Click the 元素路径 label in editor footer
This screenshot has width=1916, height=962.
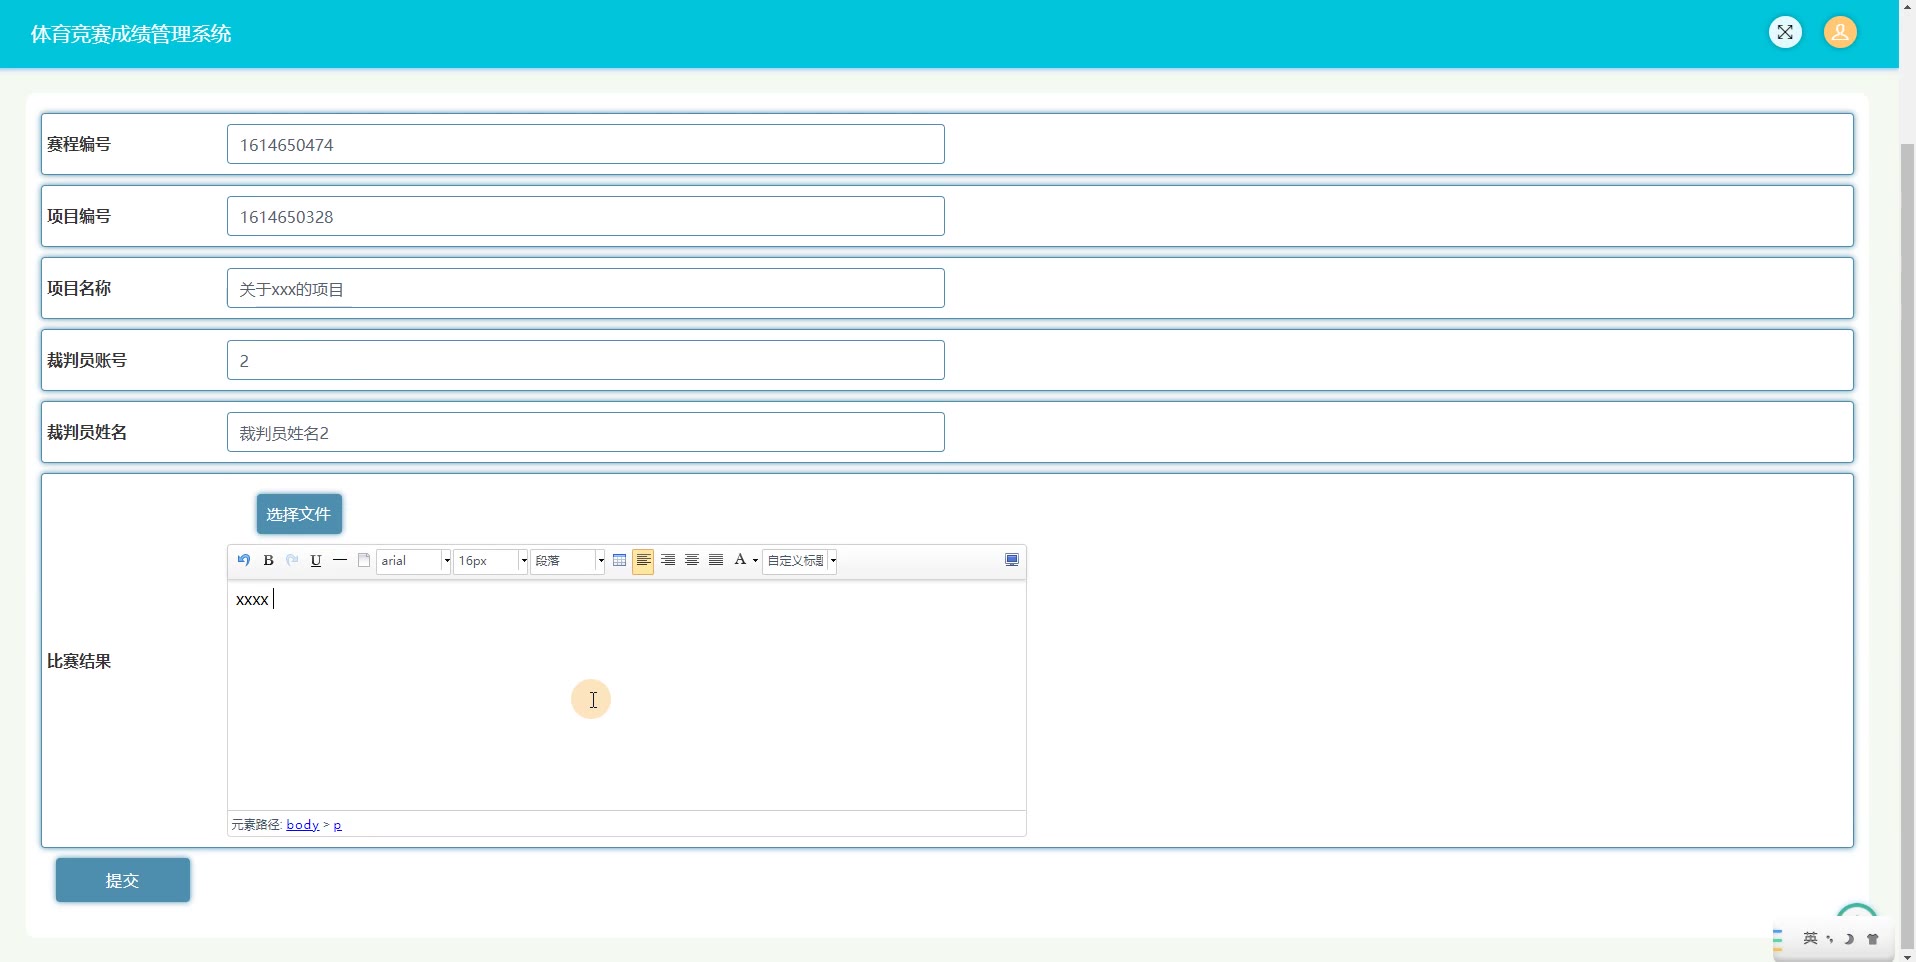click(257, 825)
